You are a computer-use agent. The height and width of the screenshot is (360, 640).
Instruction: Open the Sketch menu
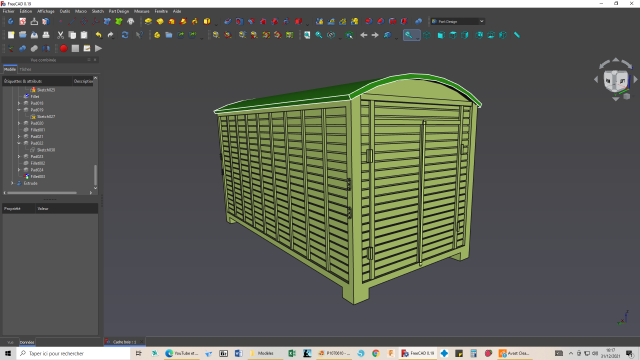coord(98,11)
